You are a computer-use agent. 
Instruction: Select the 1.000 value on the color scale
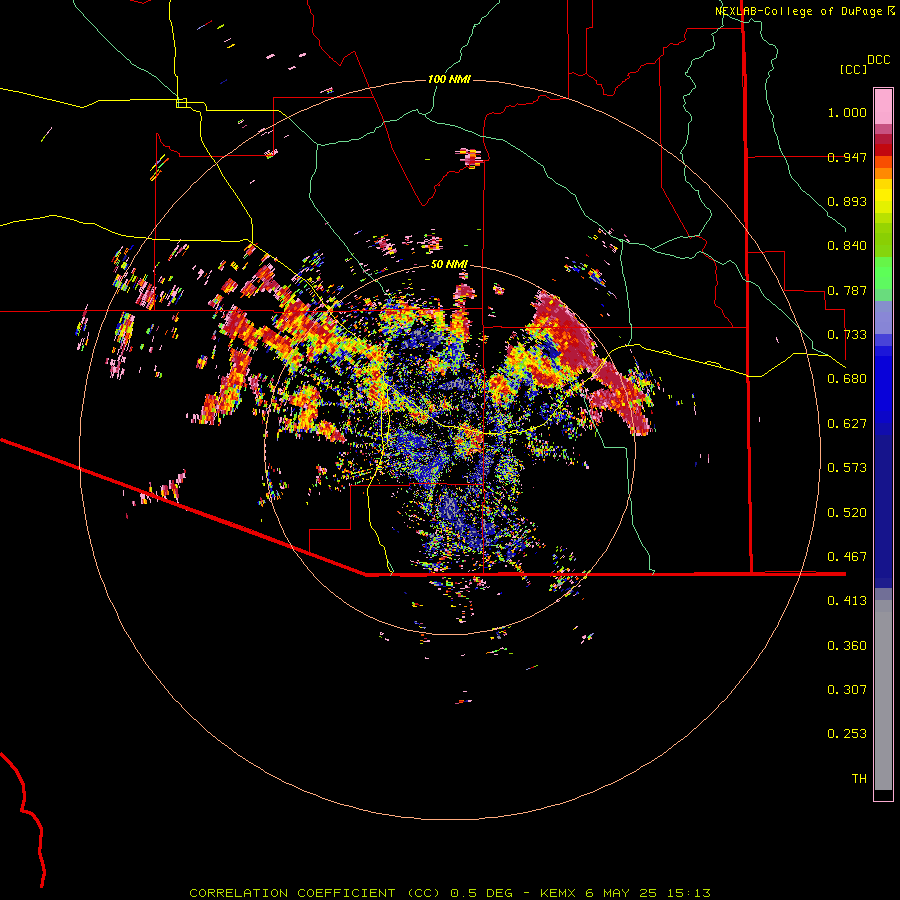pos(847,112)
